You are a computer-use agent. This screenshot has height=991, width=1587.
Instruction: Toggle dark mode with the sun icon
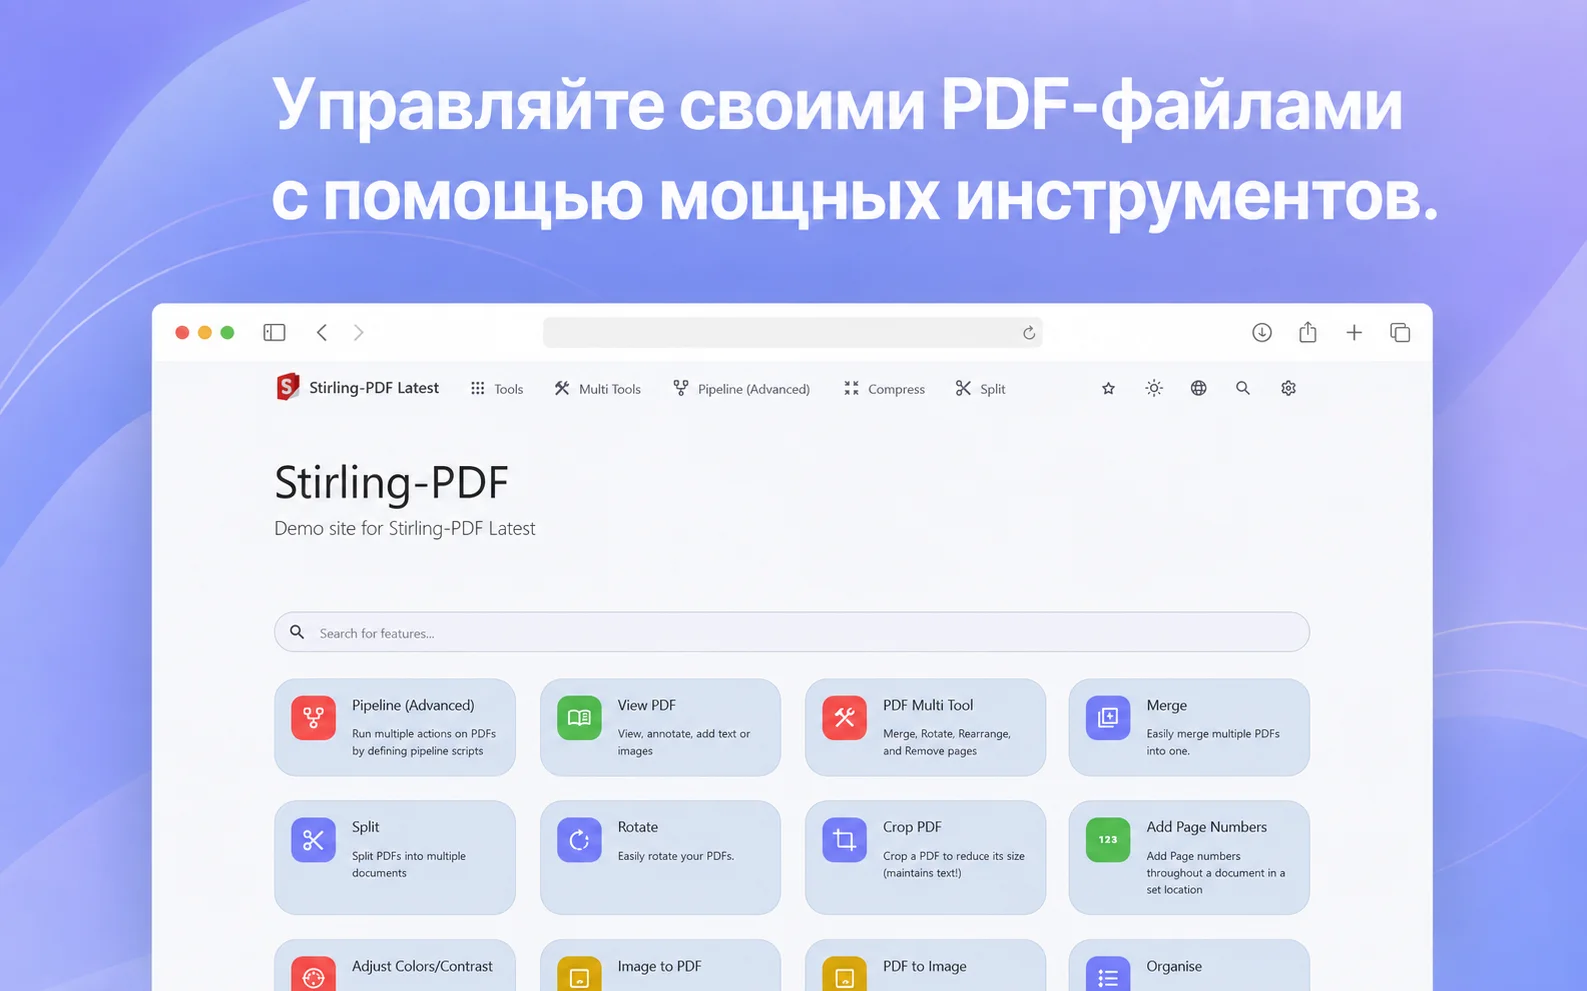click(x=1154, y=388)
